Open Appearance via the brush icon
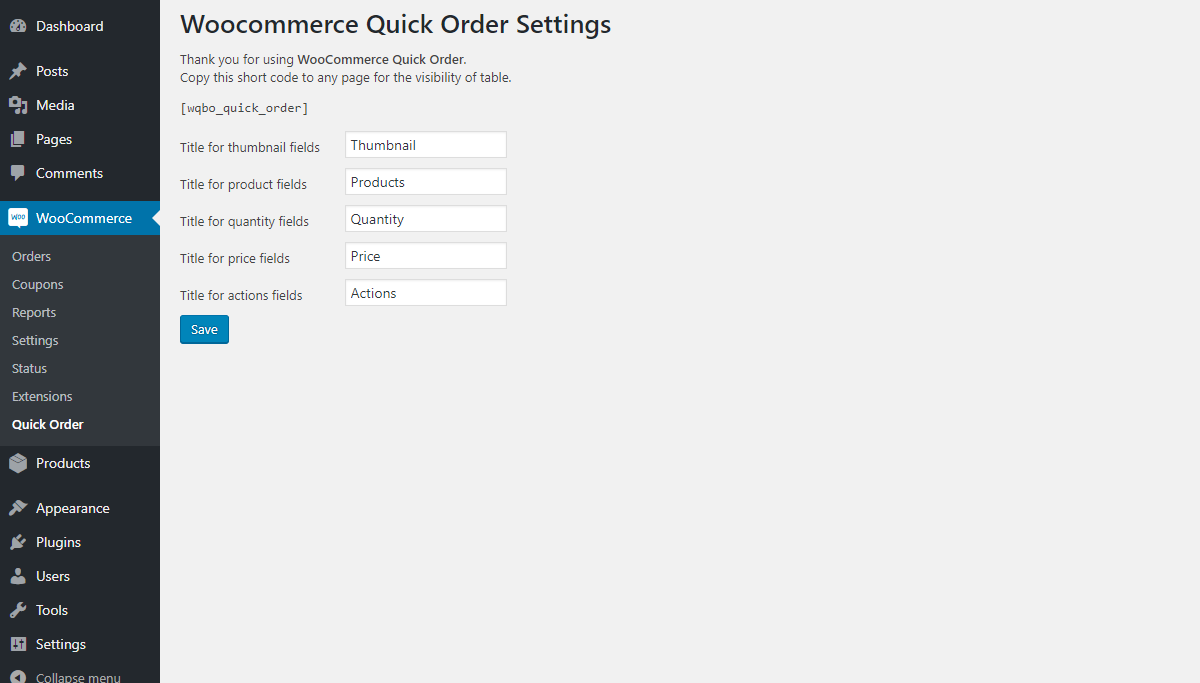The image size is (1200, 683). pos(20,507)
